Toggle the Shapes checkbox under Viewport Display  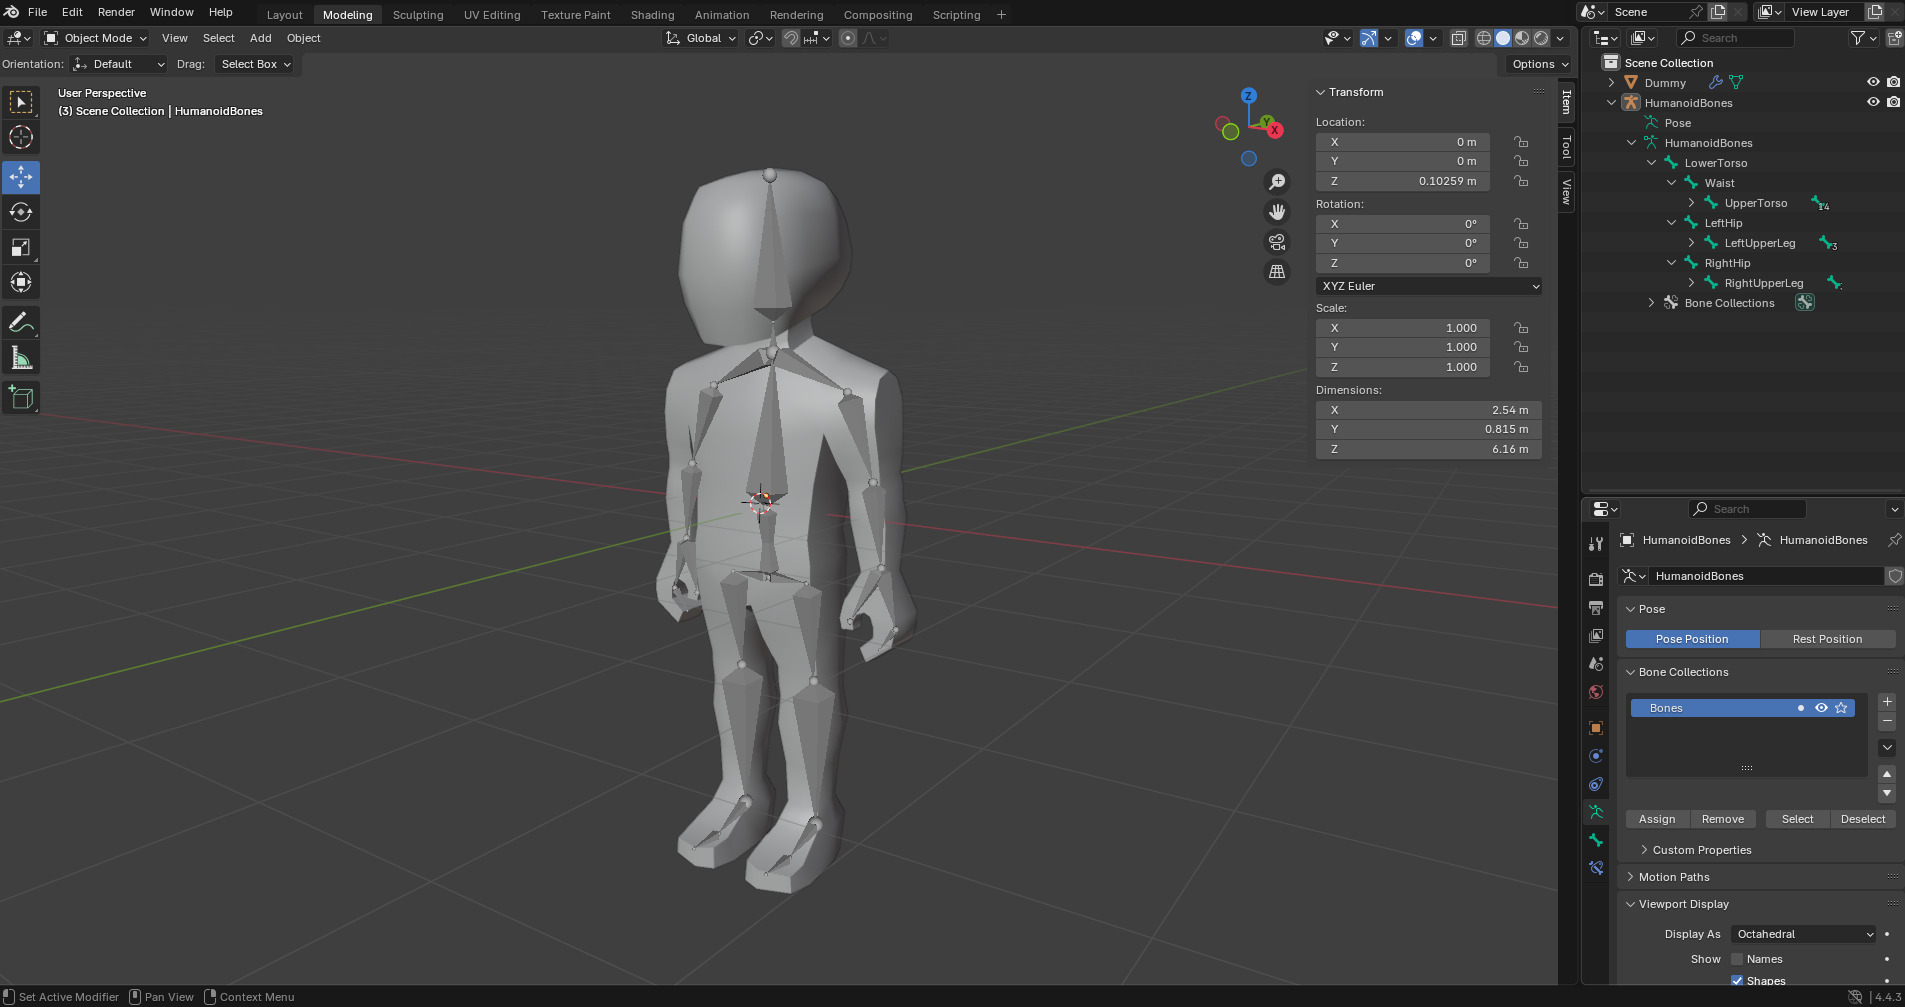coord(1738,981)
